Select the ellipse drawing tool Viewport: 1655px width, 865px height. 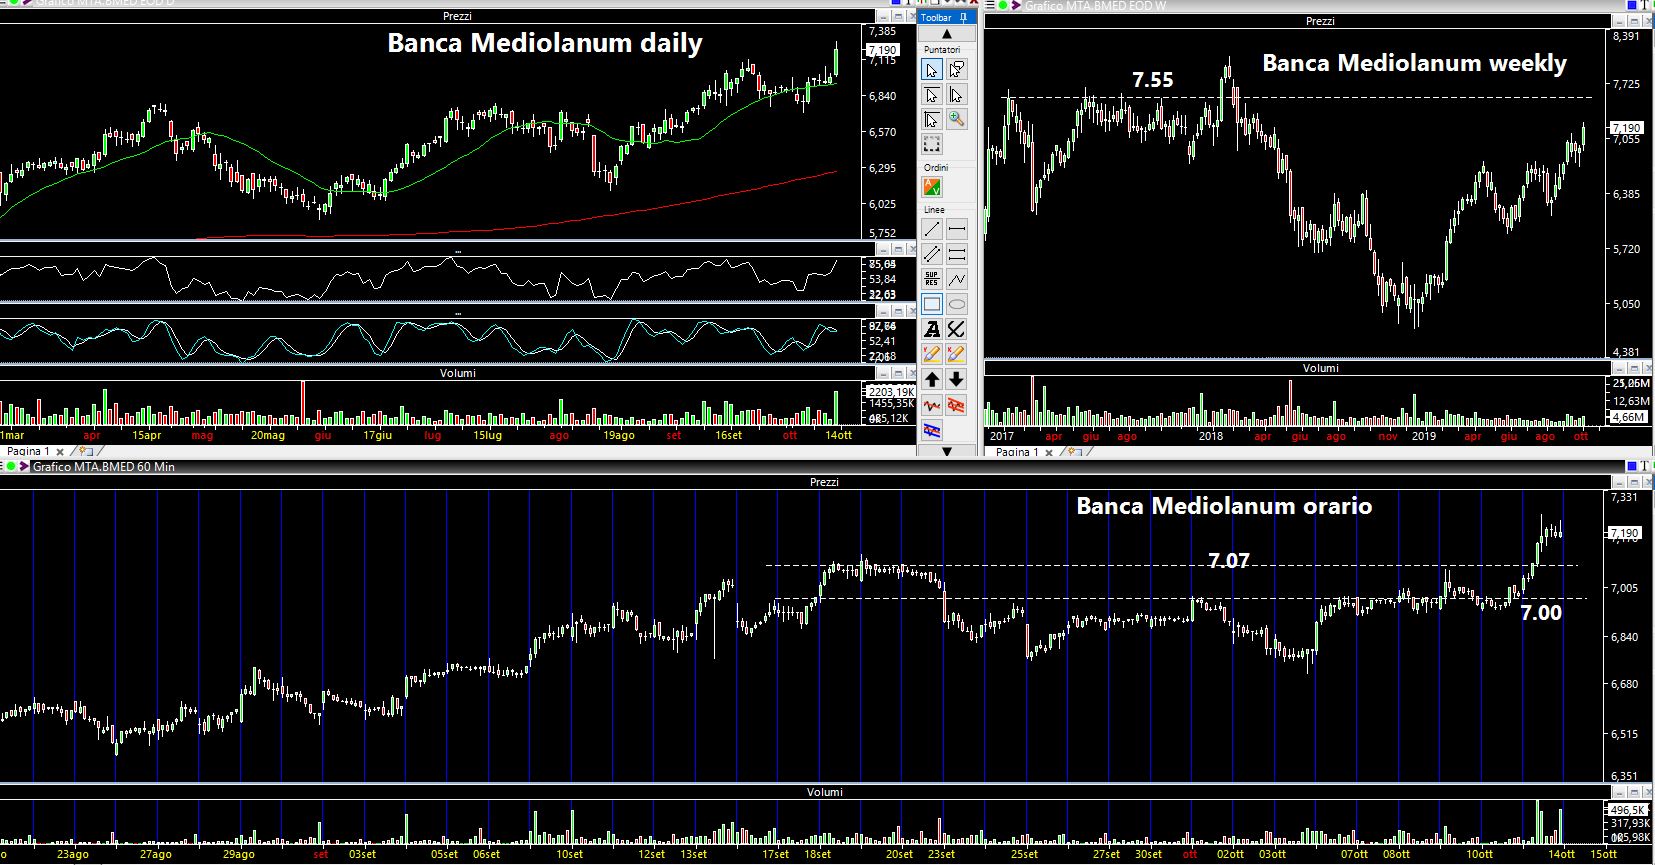coord(957,304)
